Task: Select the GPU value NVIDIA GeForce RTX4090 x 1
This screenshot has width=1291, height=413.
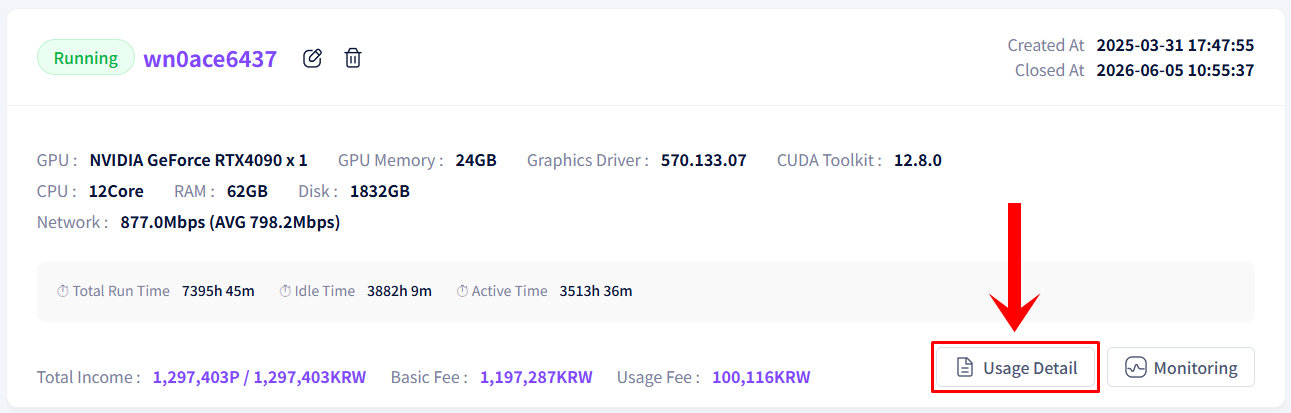Action: point(198,160)
